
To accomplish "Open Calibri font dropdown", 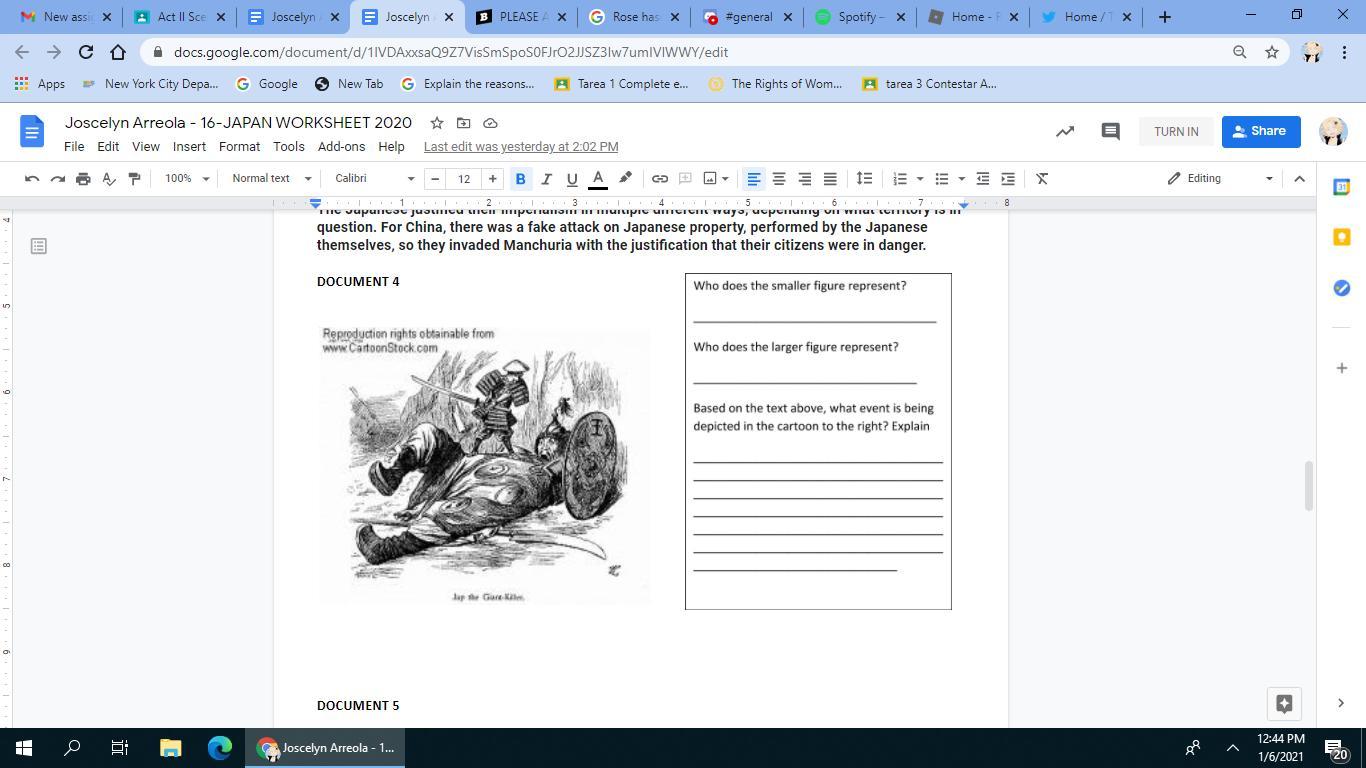I will point(374,178).
